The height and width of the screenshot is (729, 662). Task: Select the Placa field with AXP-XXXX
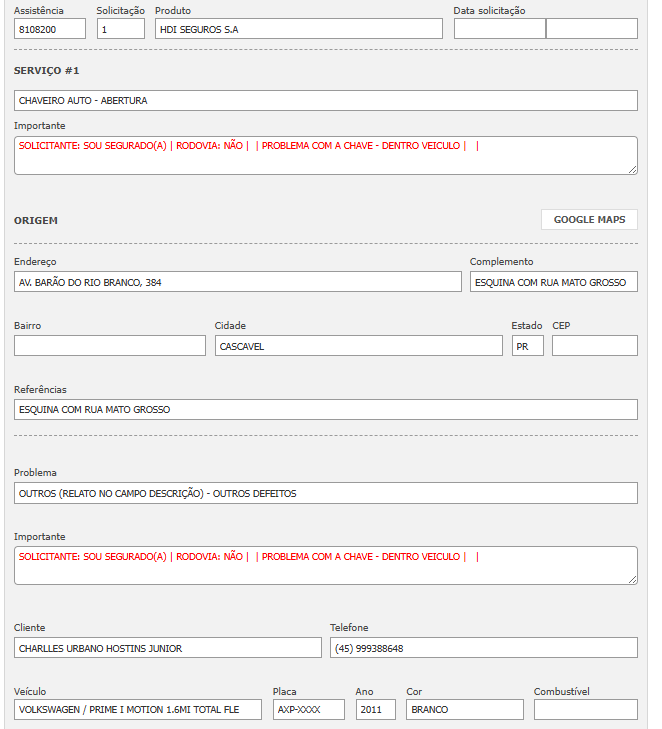(x=308, y=710)
